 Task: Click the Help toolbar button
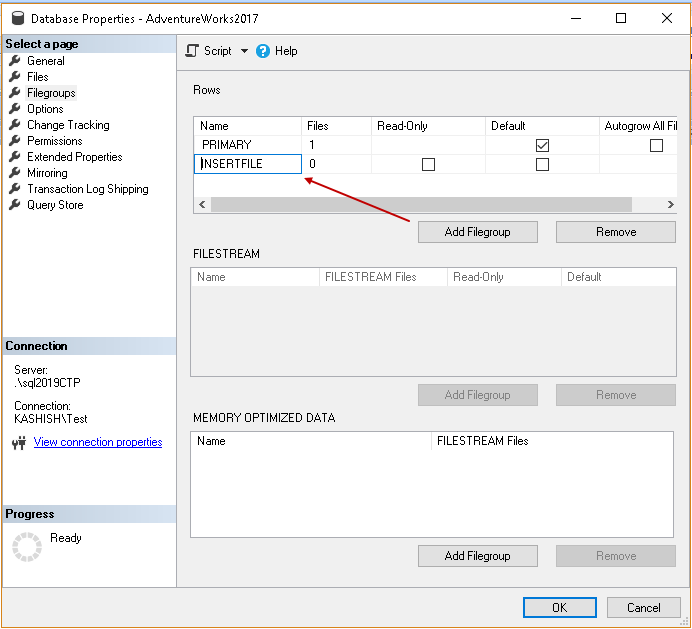click(277, 51)
